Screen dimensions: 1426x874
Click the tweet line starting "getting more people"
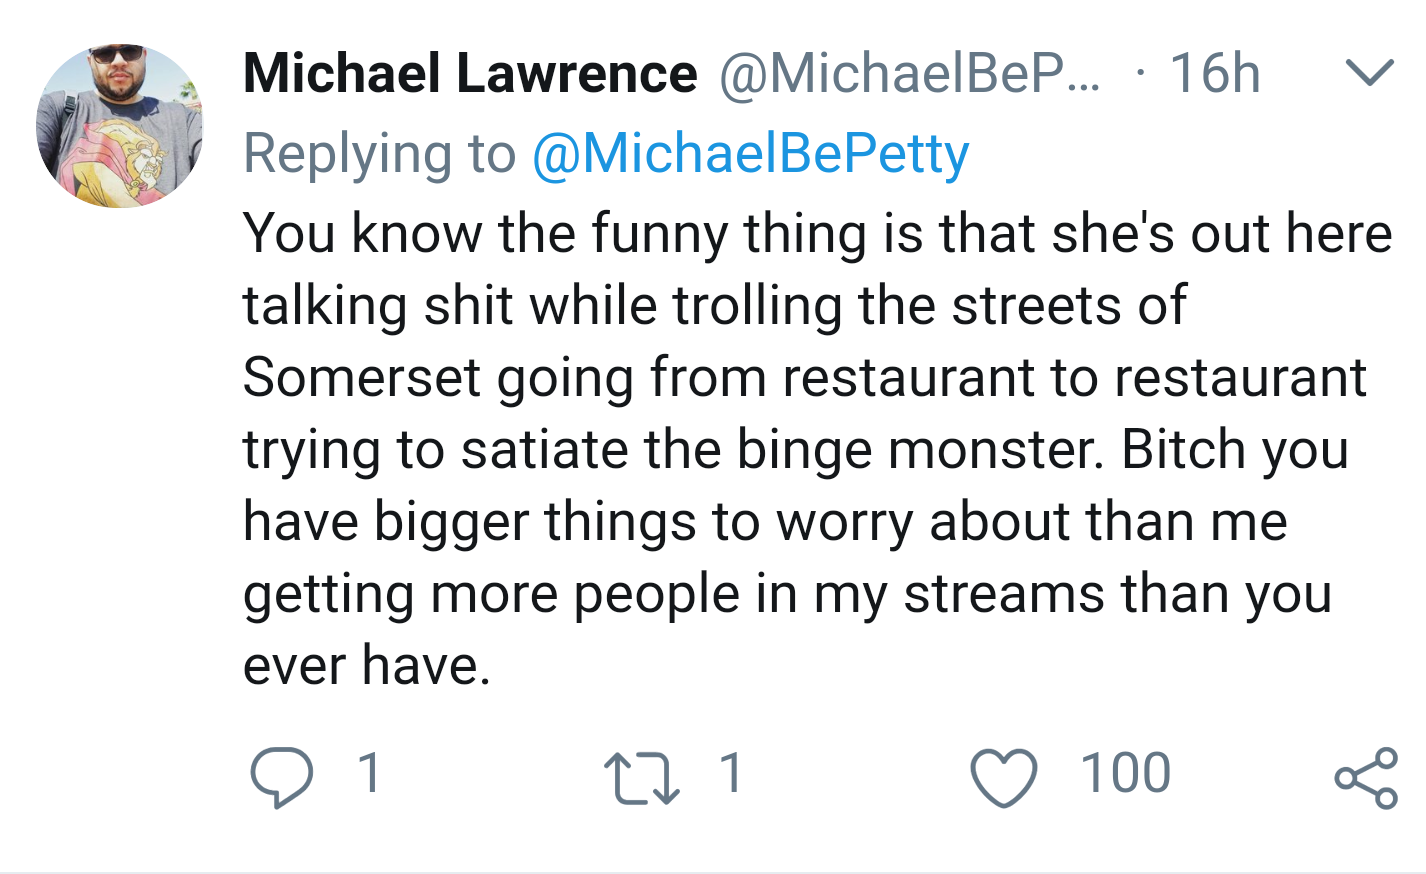point(787,595)
